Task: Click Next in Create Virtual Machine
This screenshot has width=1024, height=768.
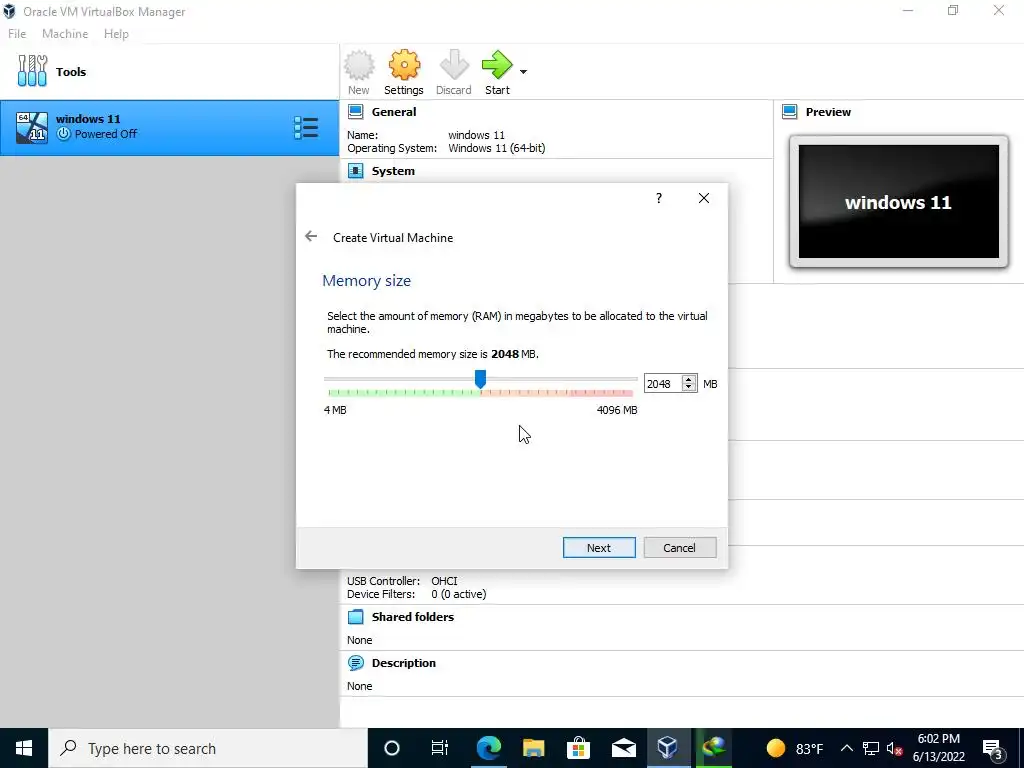Action: point(599,548)
